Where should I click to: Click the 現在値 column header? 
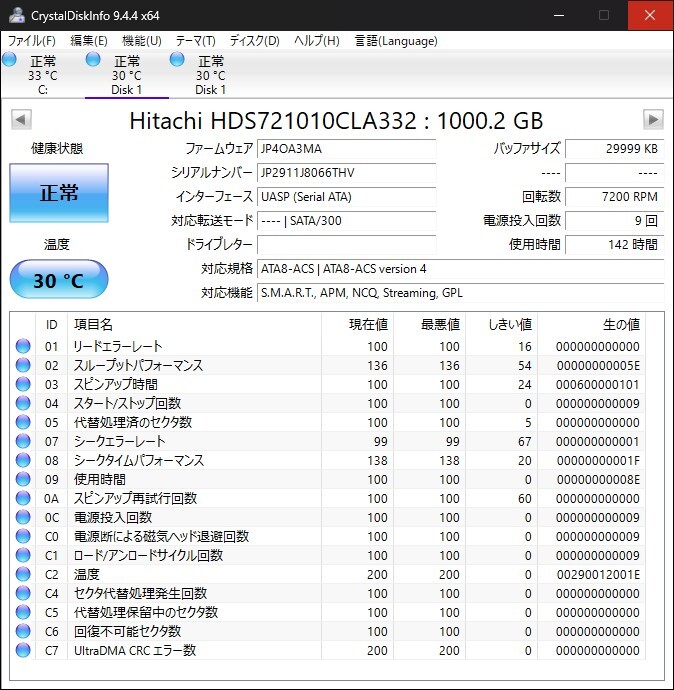coord(358,325)
